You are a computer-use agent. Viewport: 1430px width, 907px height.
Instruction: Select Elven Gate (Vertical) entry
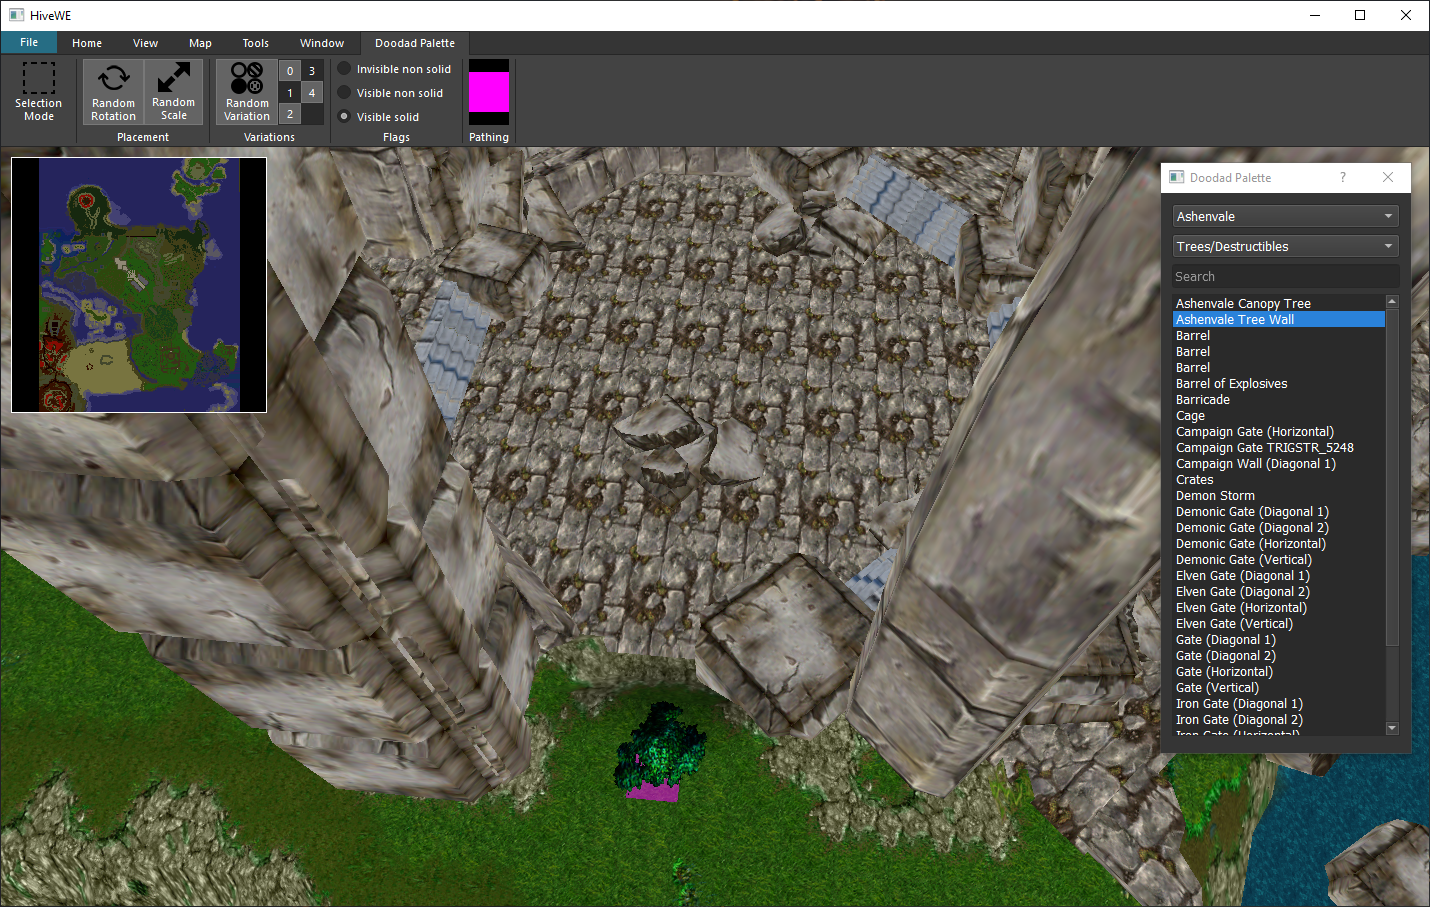tap(1279, 623)
